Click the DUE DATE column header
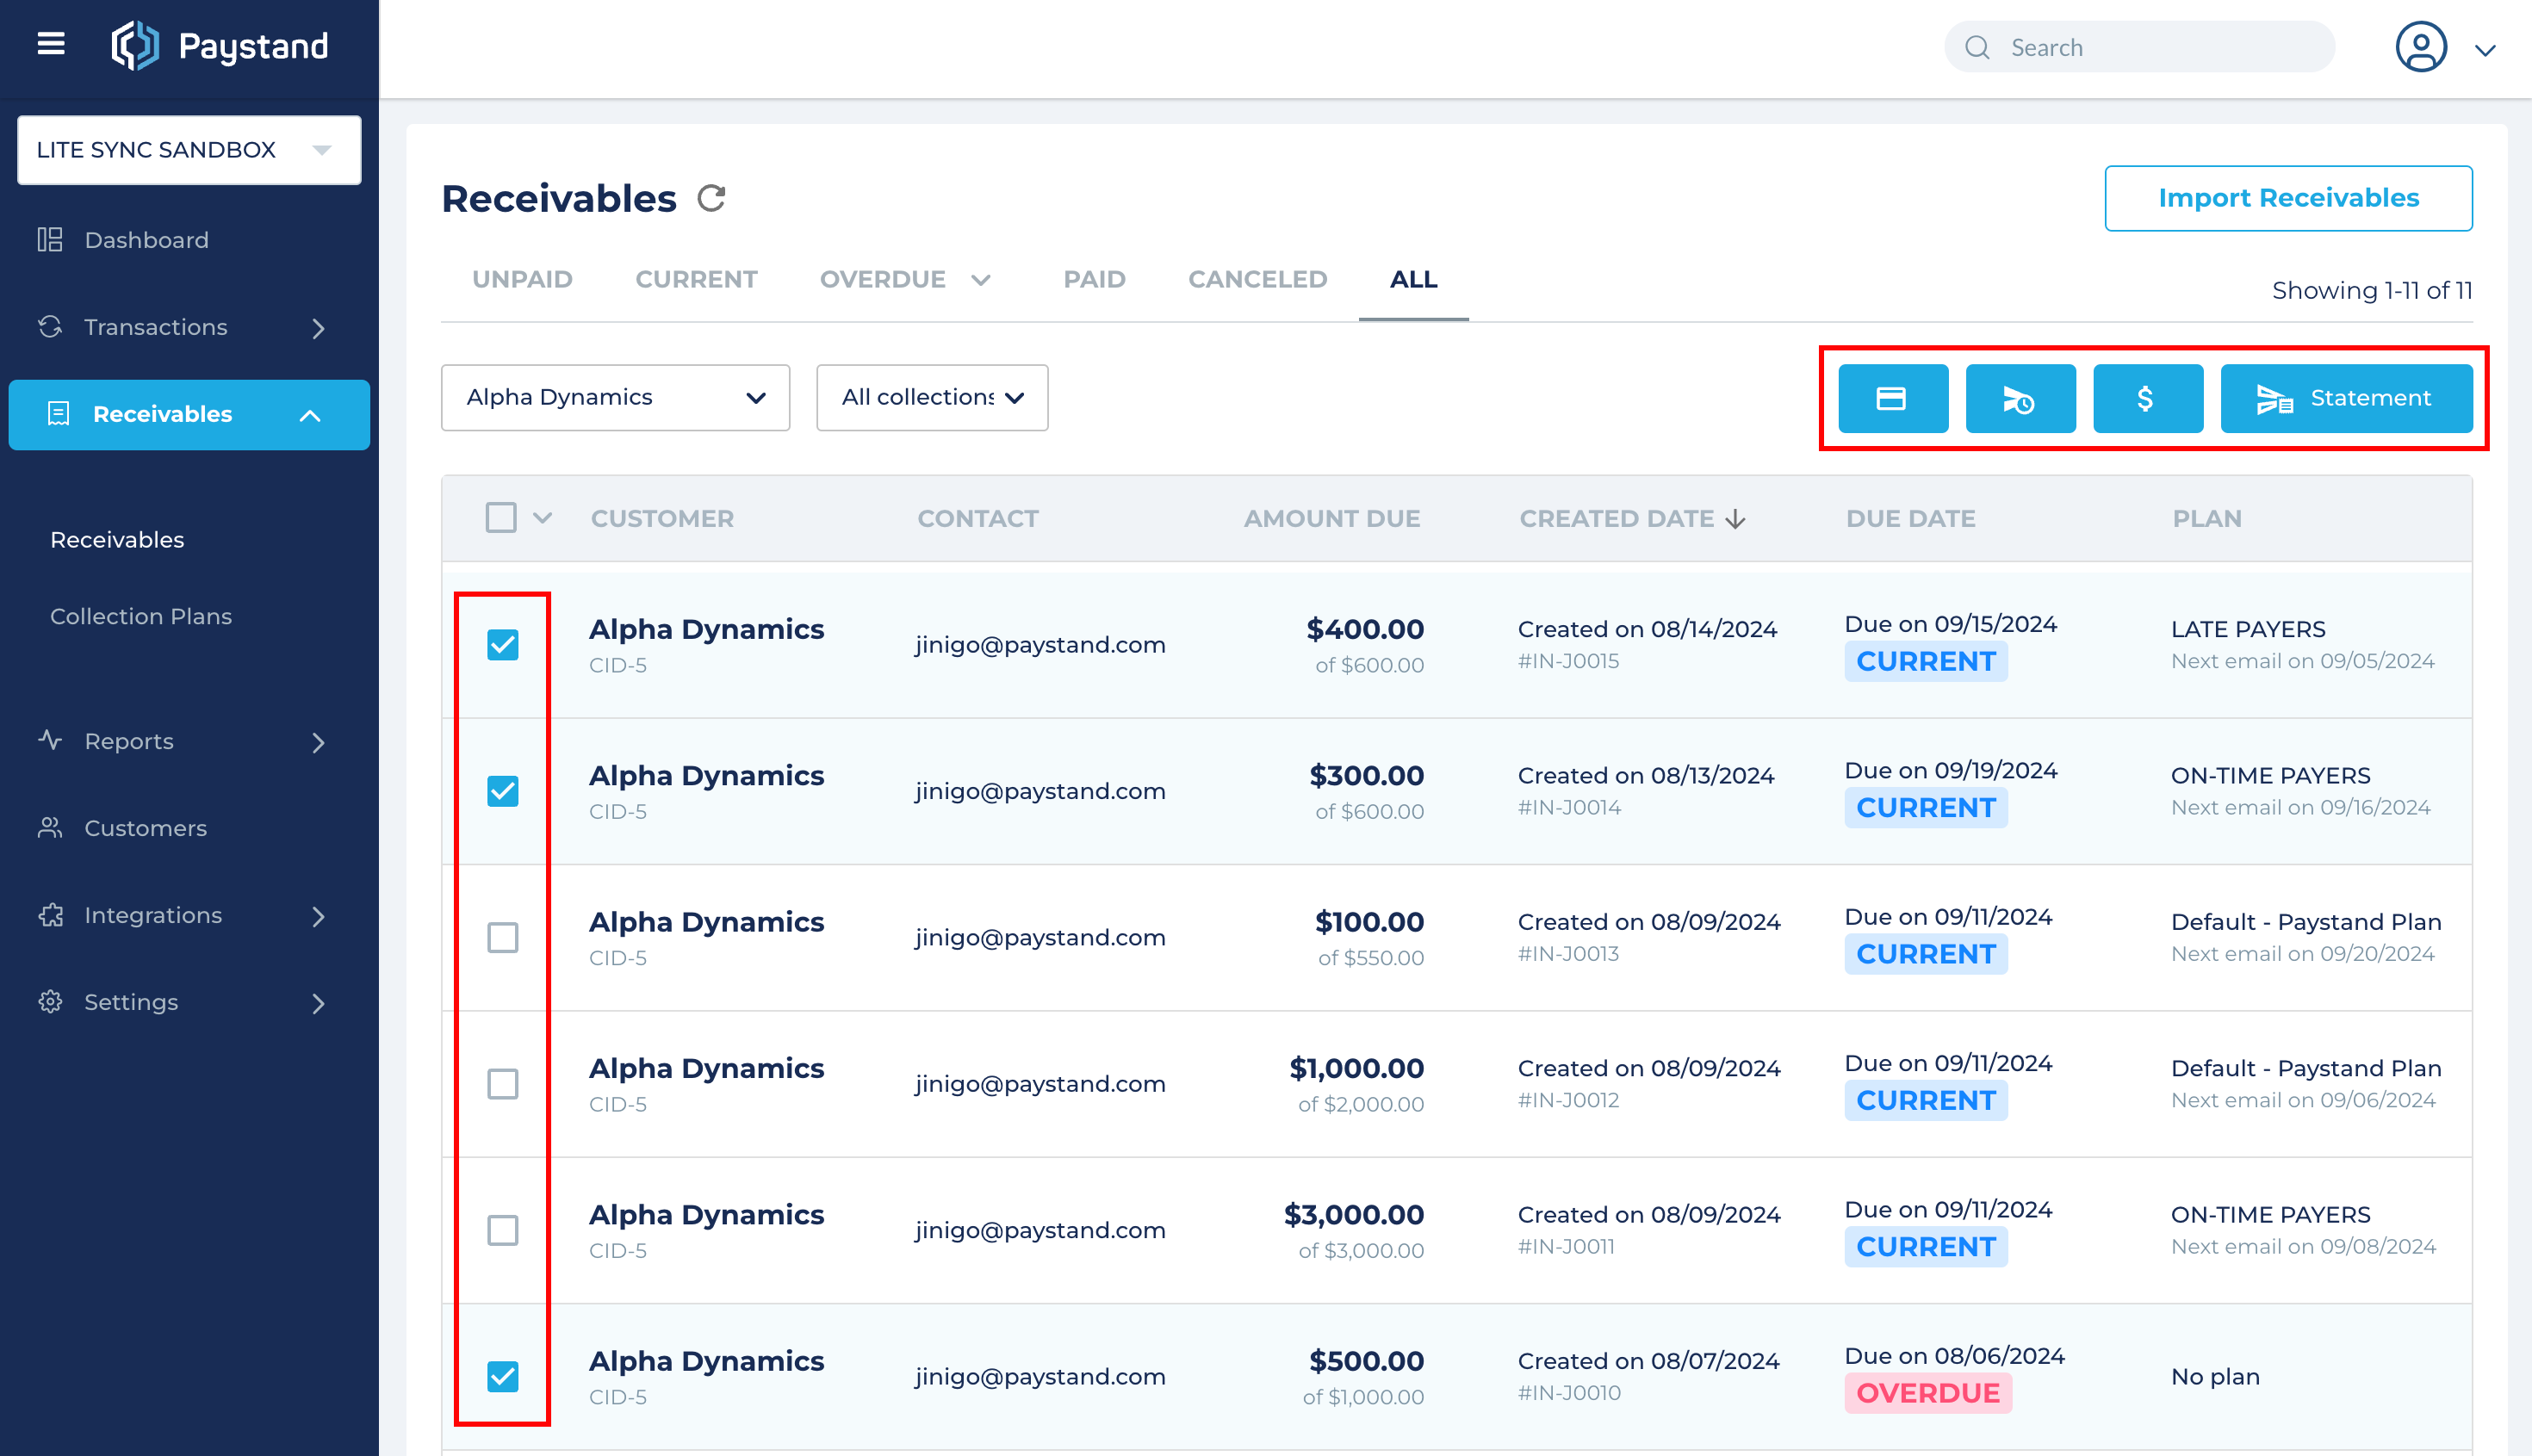Image resolution: width=2532 pixels, height=1456 pixels. [1910, 519]
